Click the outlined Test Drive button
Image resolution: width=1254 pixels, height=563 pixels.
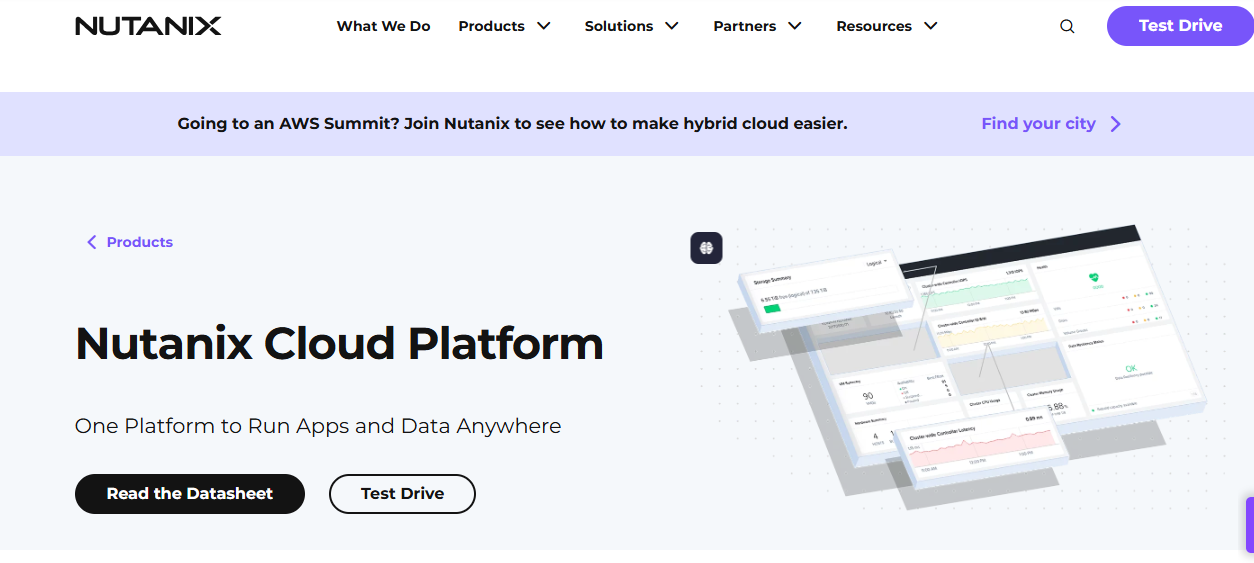(x=402, y=494)
